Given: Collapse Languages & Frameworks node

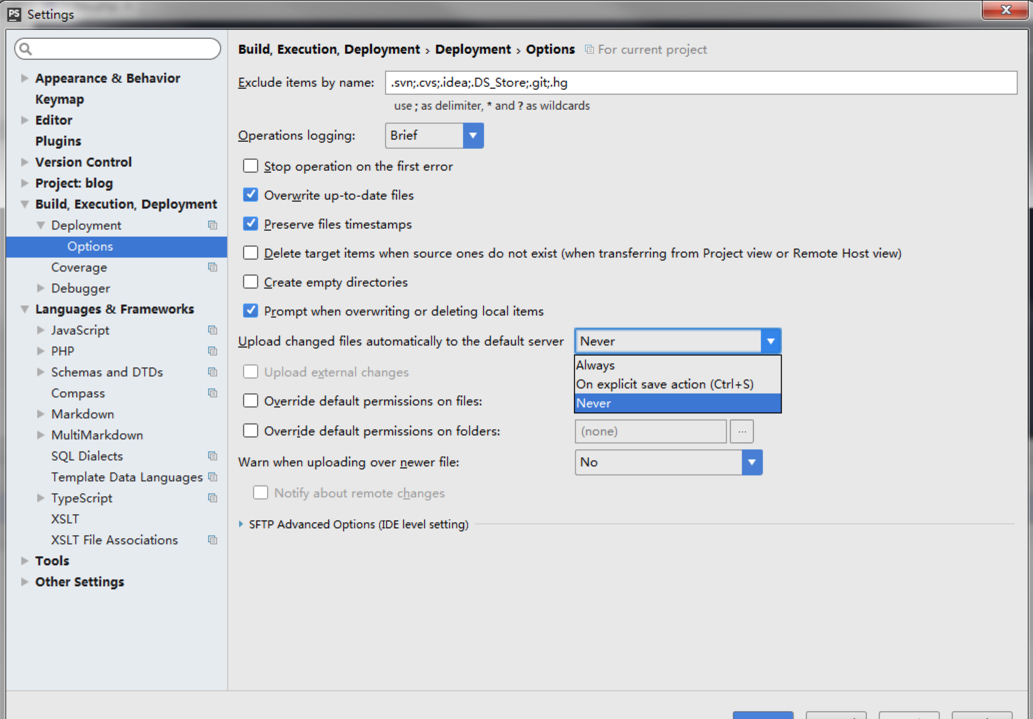Looking at the screenshot, I should (x=24, y=309).
